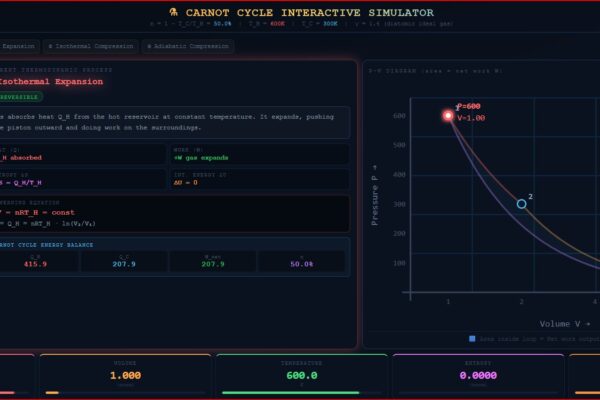This screenshot has height=400, width=600.
Task: Click the W_net 207.9 energy cell
Action: pyautogui.click(x=210, y=261)
